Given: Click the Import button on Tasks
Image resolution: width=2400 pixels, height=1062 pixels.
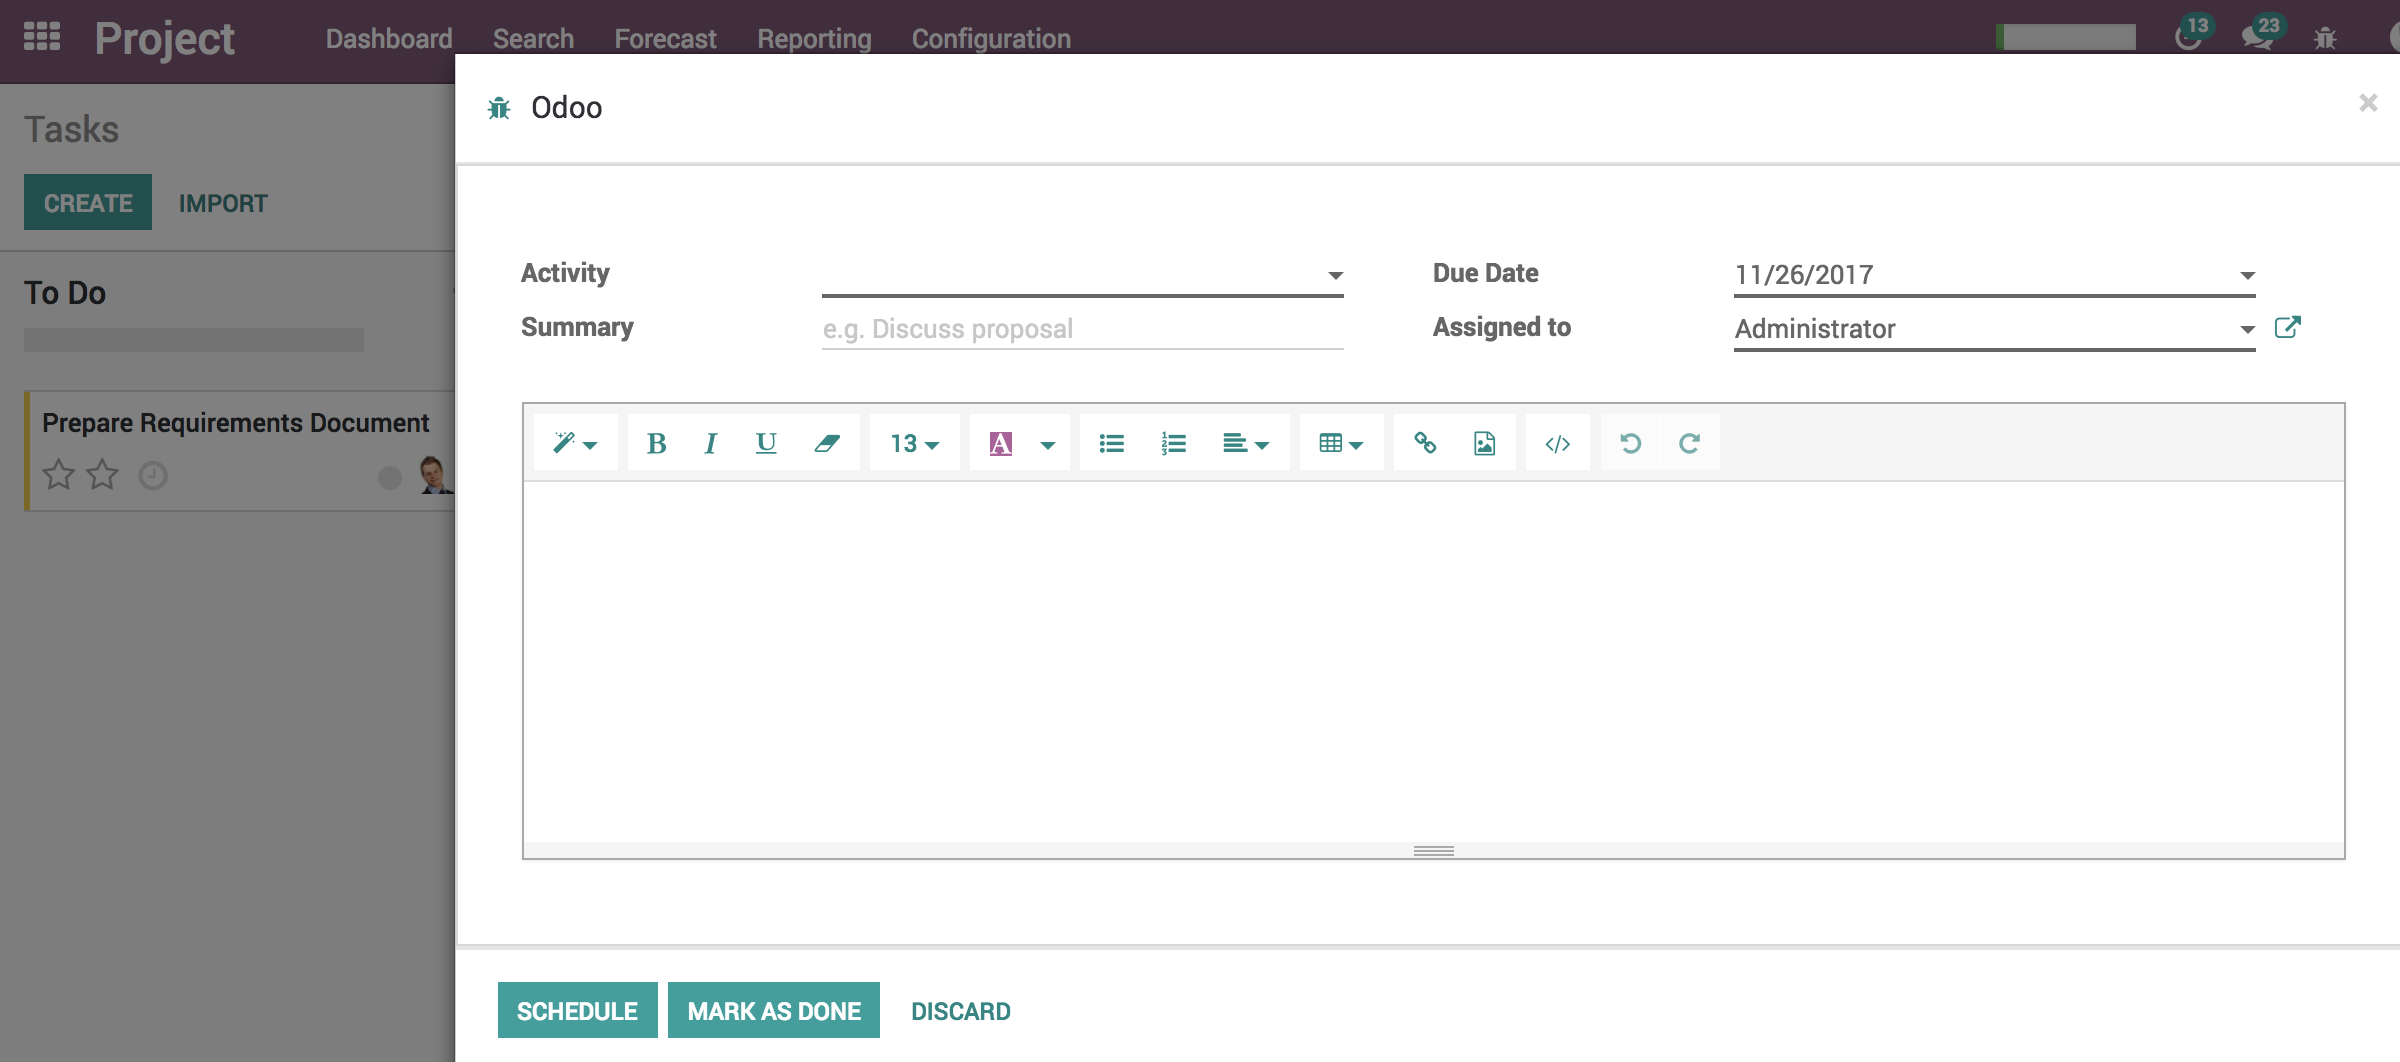Looking at the screenshot, I should [x=223, y=203].
